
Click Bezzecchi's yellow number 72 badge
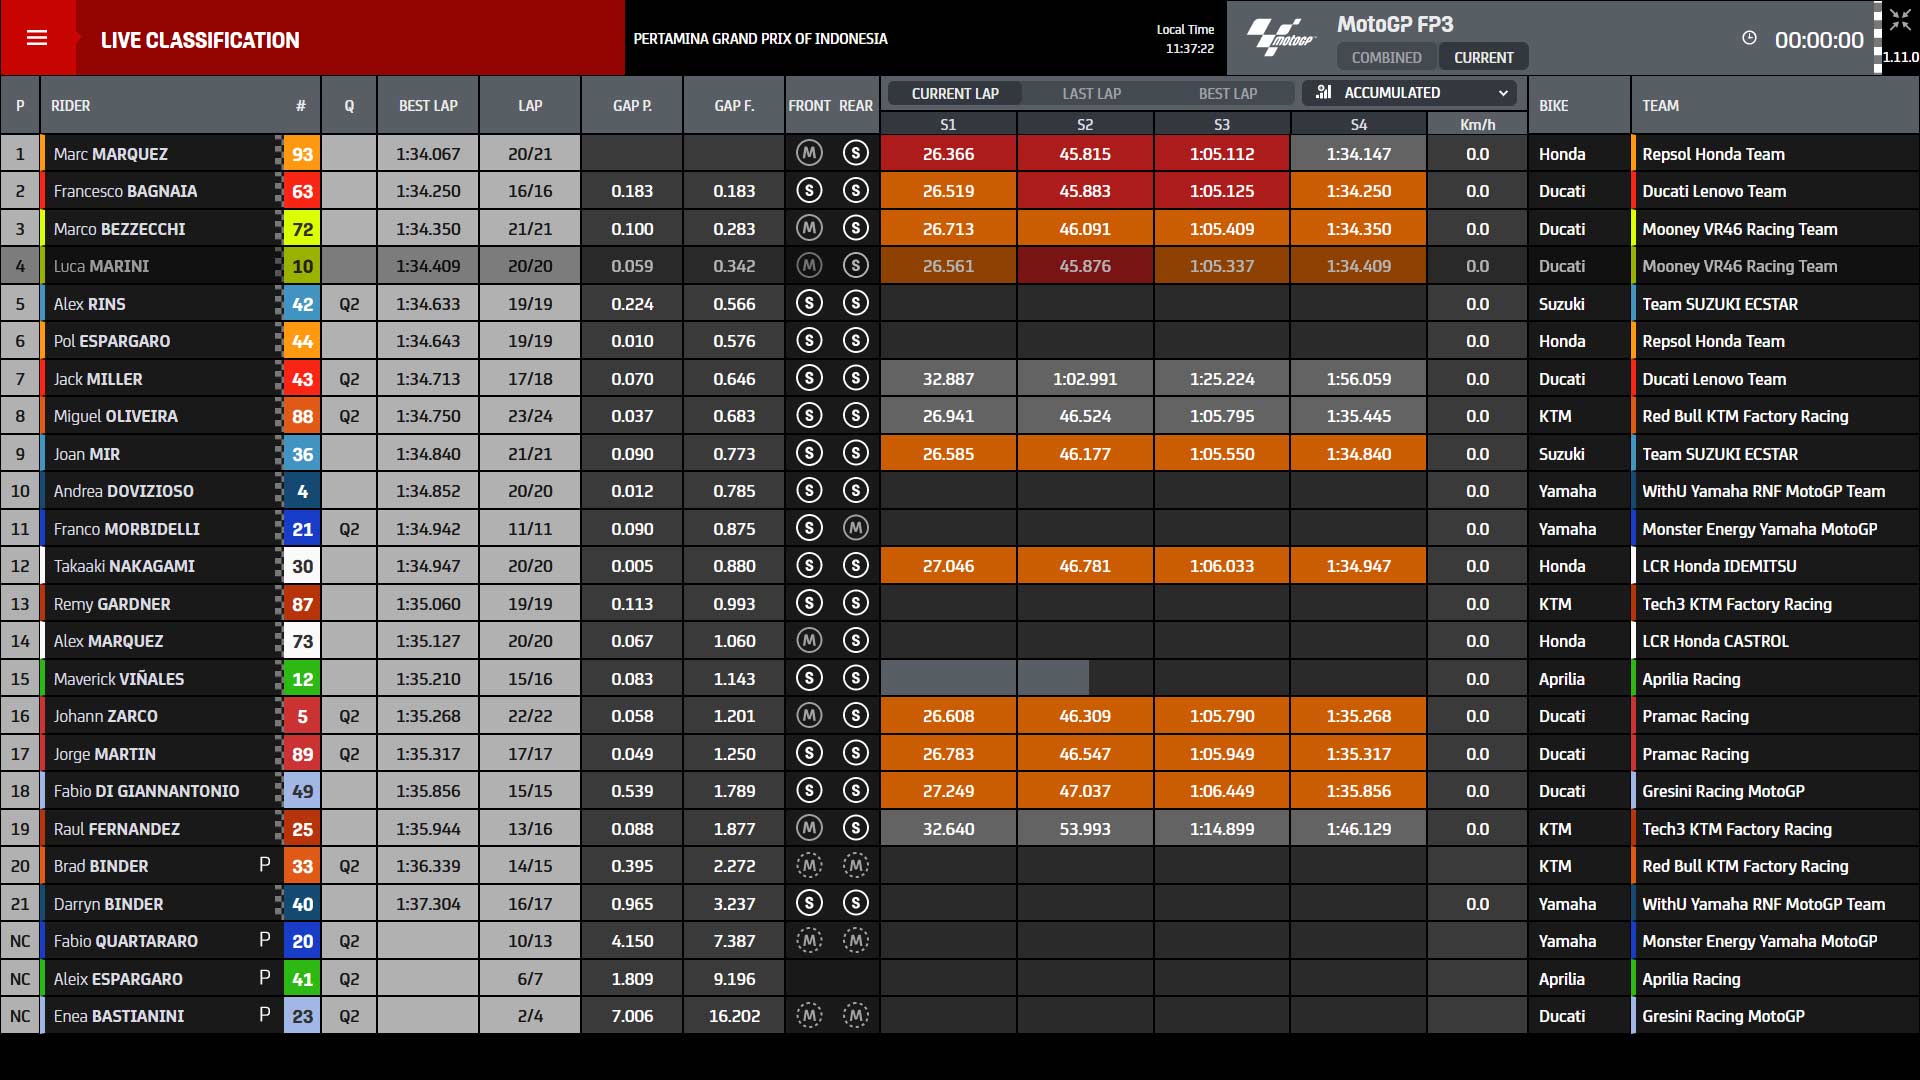click(x=302, y=229)
